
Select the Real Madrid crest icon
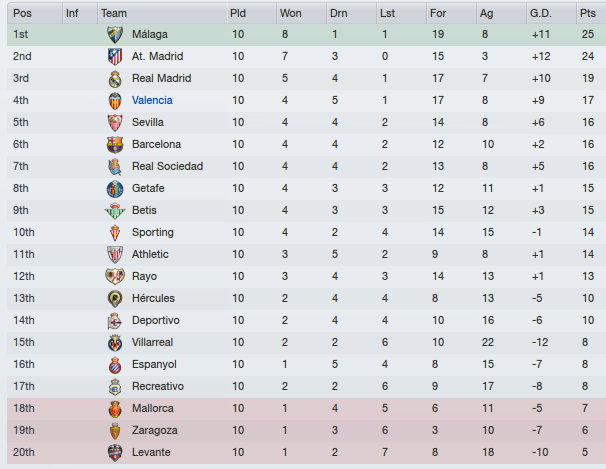(115, 78)
